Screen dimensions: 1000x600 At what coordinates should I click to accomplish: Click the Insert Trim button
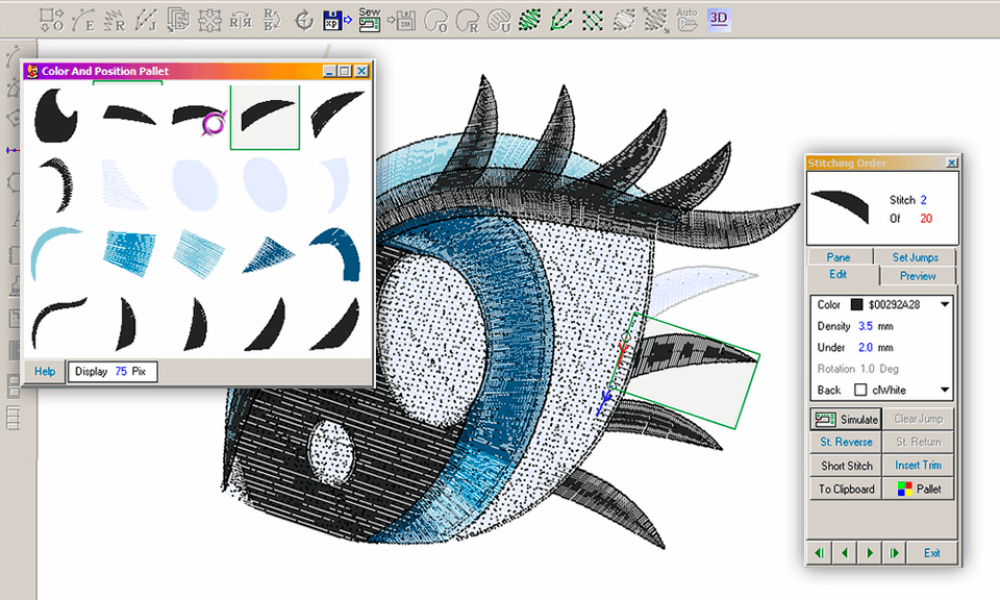(918, 465)
